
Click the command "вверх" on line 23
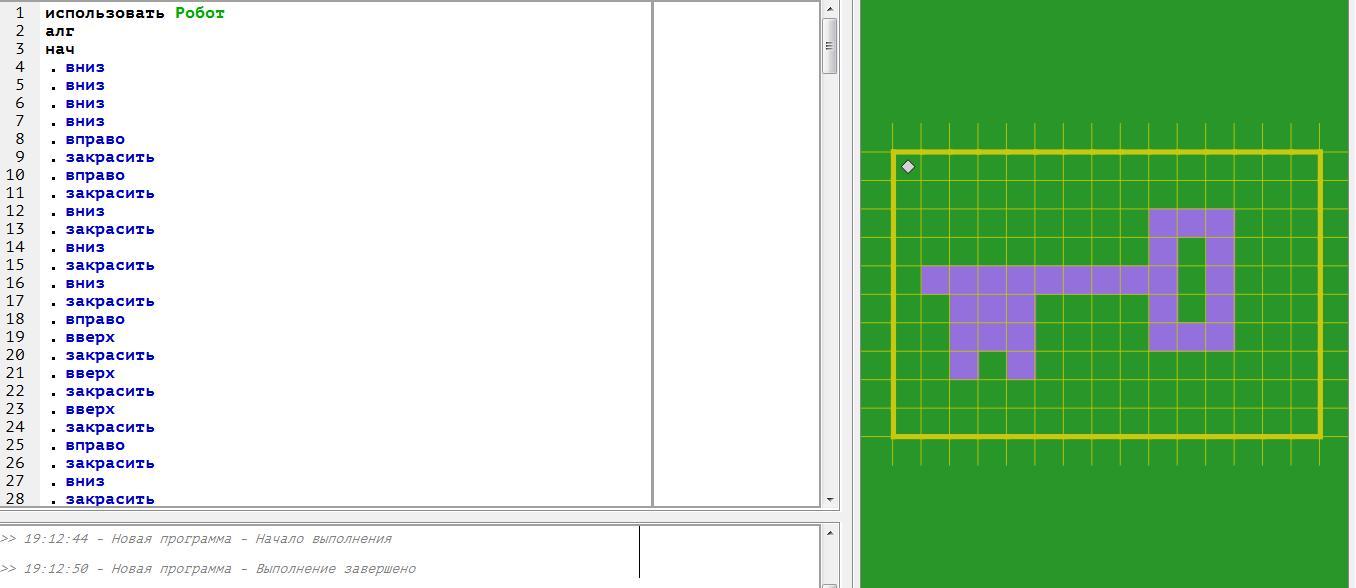90,409
